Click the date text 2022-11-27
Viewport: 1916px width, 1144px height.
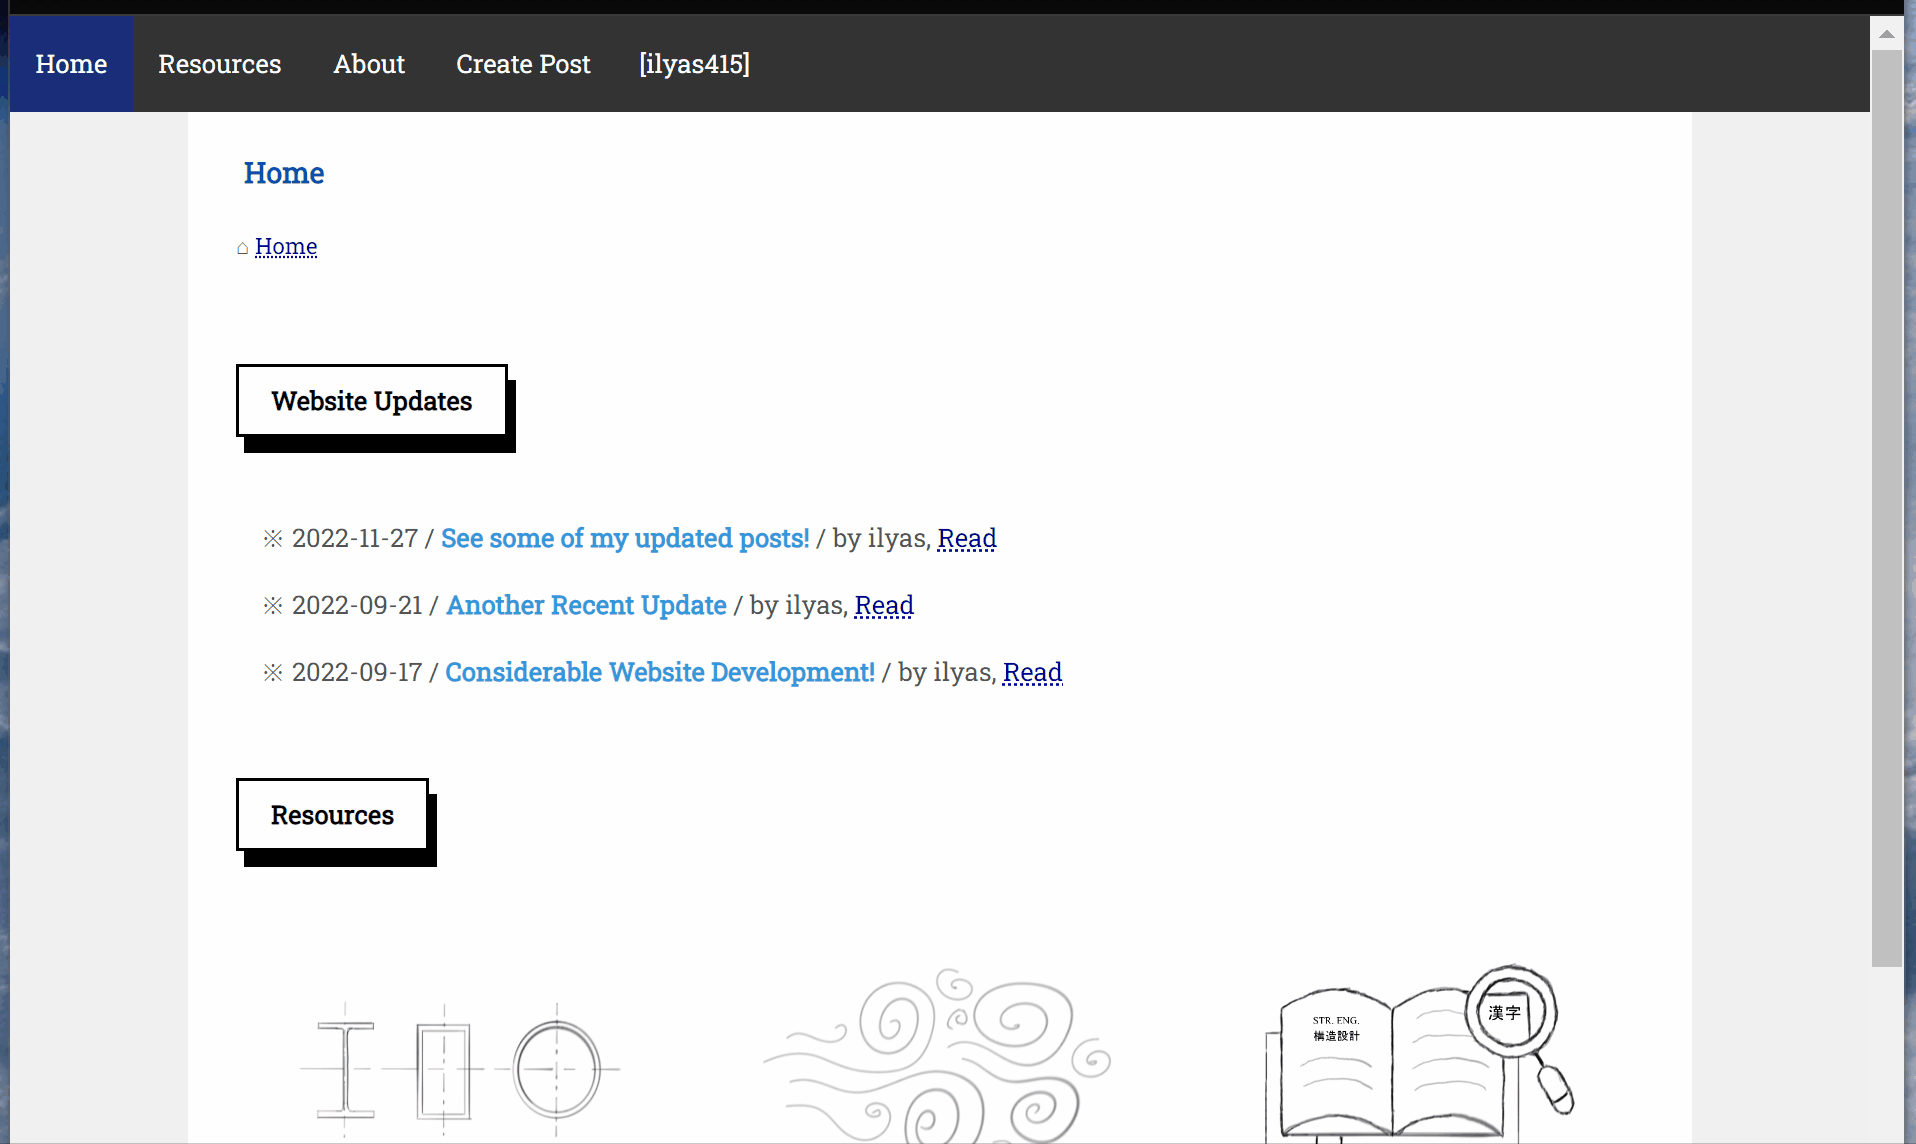pyautogui.click(x=355, y=538)
